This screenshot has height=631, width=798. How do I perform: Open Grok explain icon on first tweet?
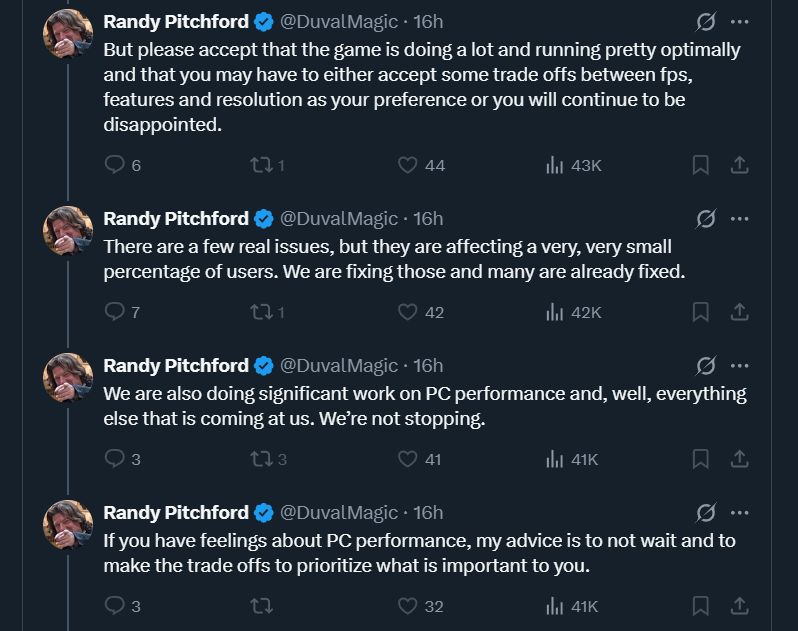pos(705,22)
